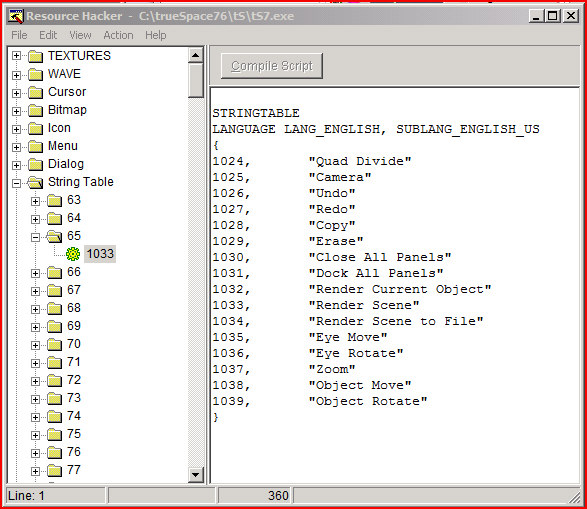Select the Dialog folder icon
587x509 pixels.
click(x=36, y=164)
